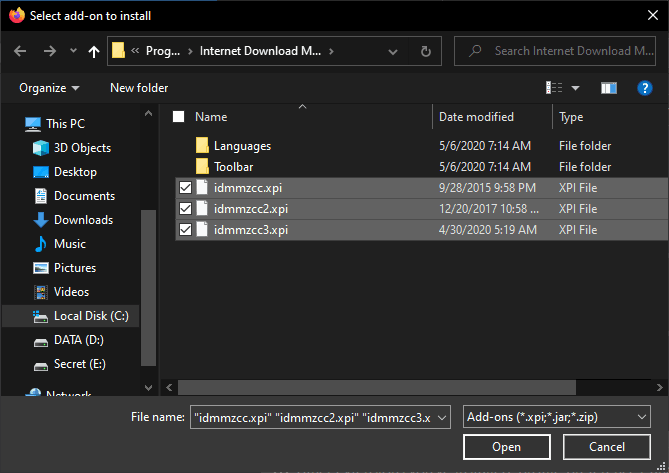Expand the File name dropdown arrow
This screenshot has height=473, width=669.
tap(442, 418)
